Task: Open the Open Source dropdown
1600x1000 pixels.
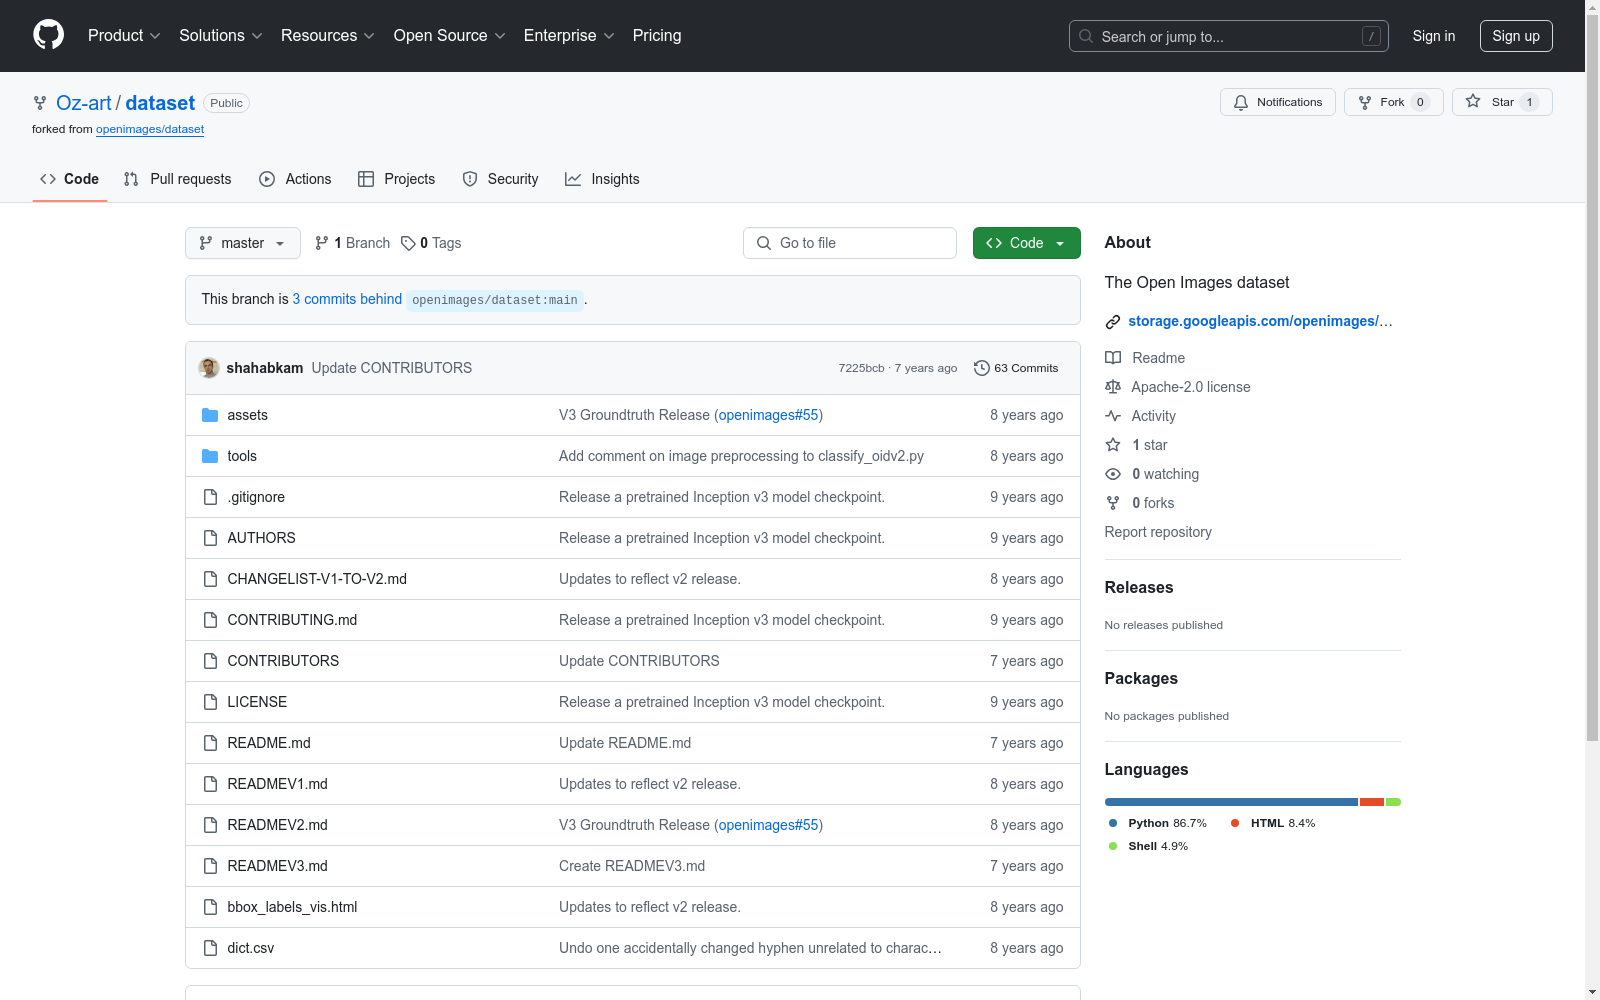Action: pyautogui.click(x=450, y=36)
